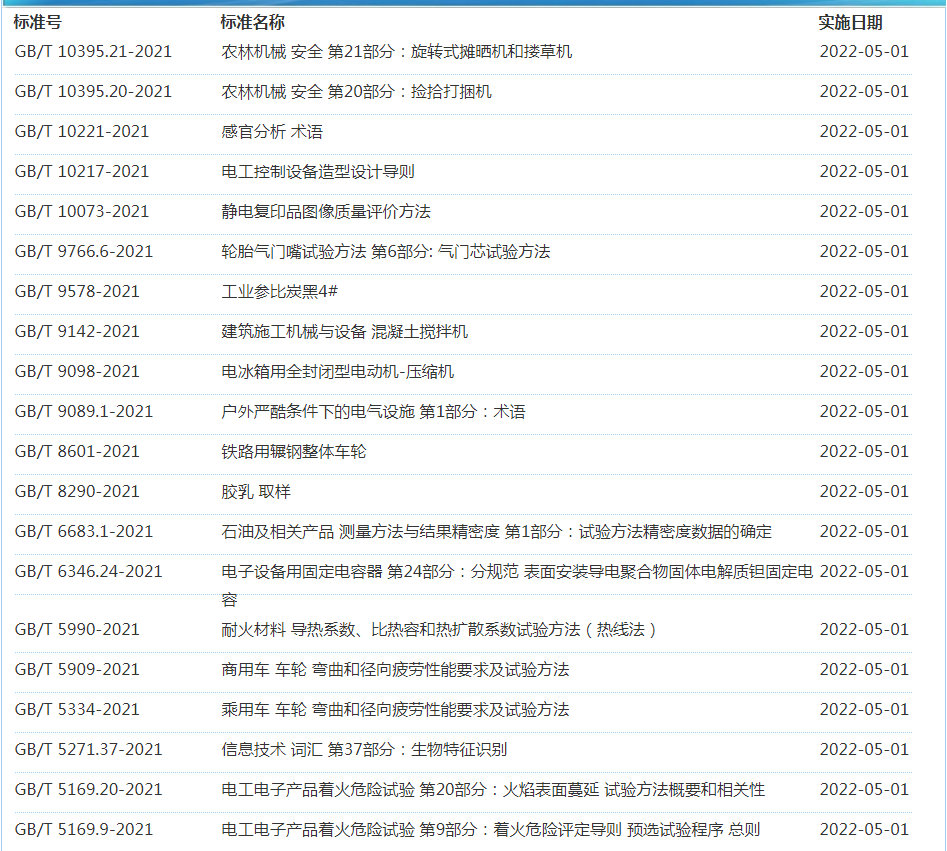This screenshot has height=851, width=947.
Task: Open 感官分析 术语 standard name
Action: 272,131
